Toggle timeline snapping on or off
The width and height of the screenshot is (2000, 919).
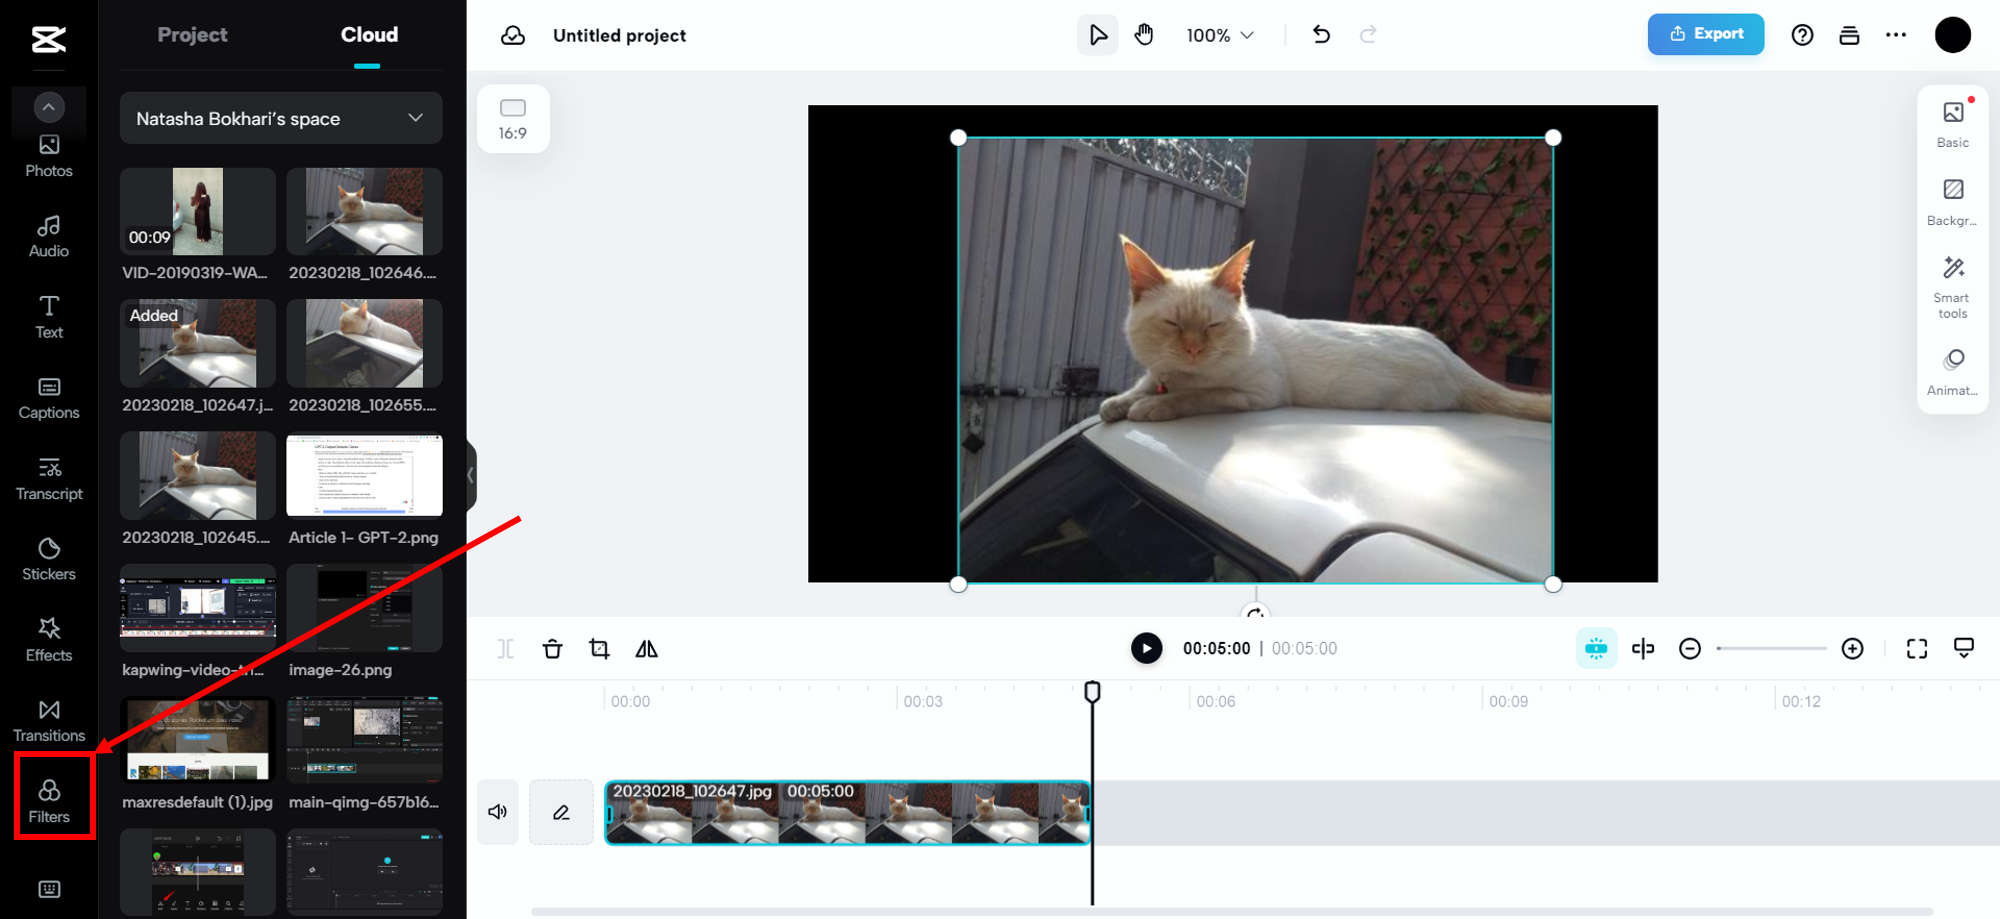1596,648
